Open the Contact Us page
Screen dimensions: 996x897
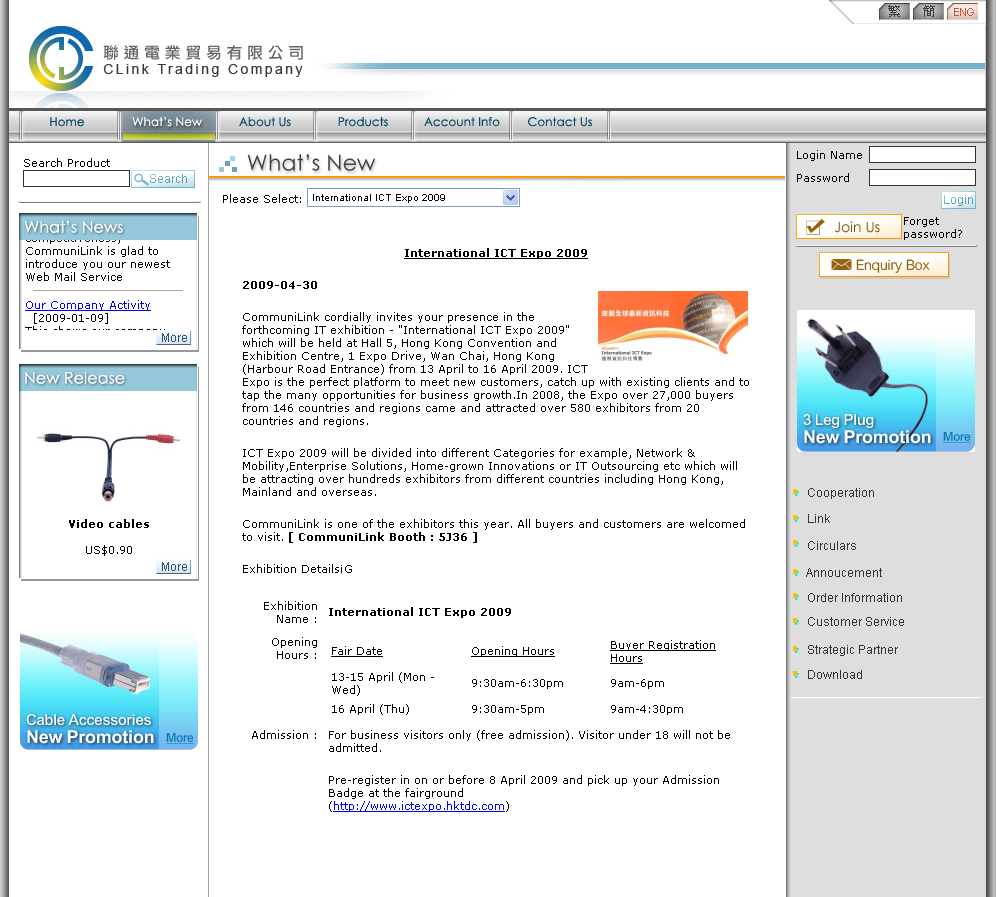pos(560,122)
